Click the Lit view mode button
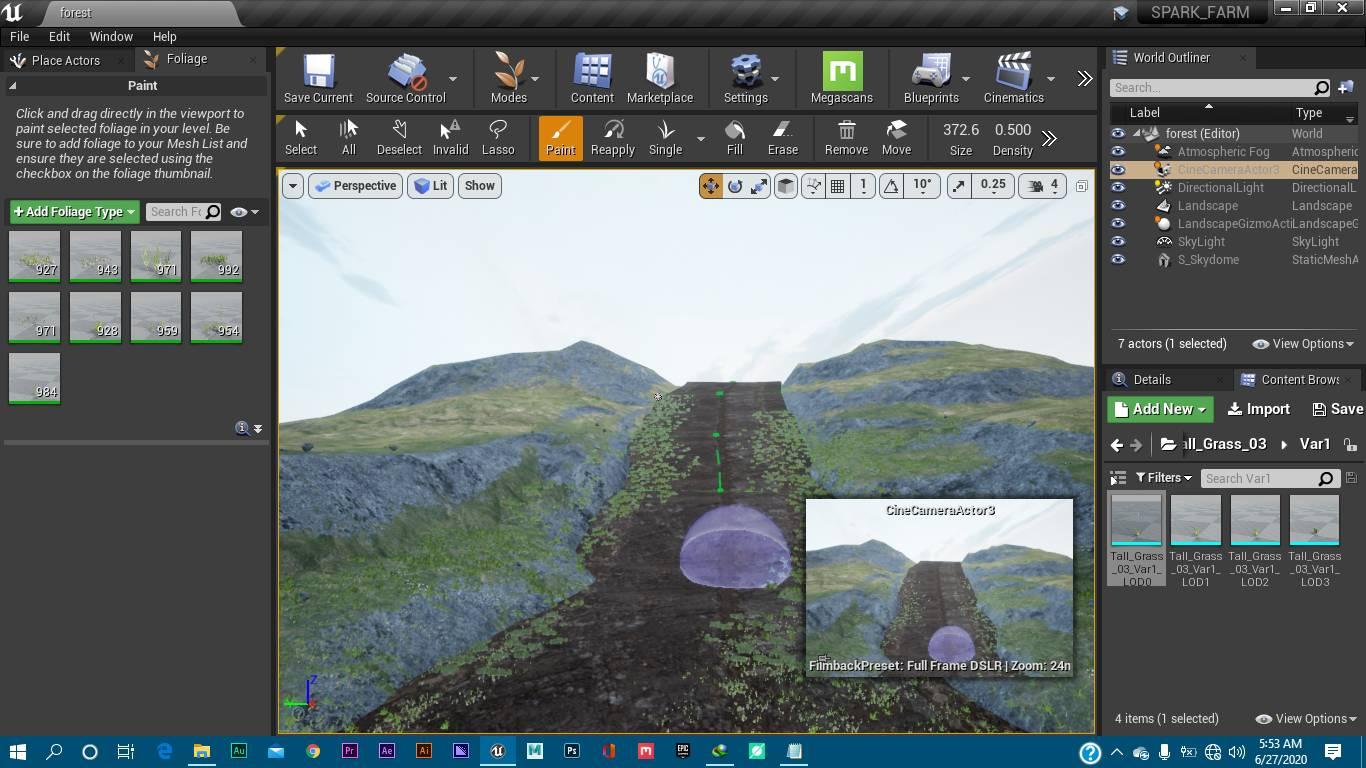The image size is (1366, 768). [430, 186]
